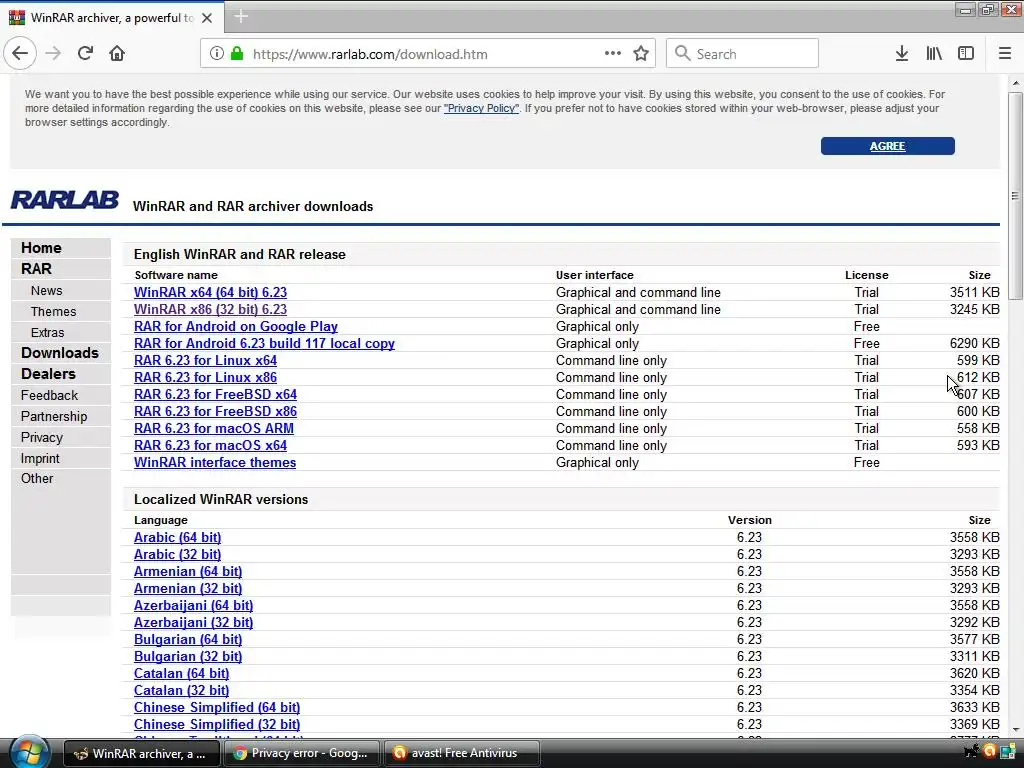Download Chinese Simplified (64 bit) version

coord(217,707)
